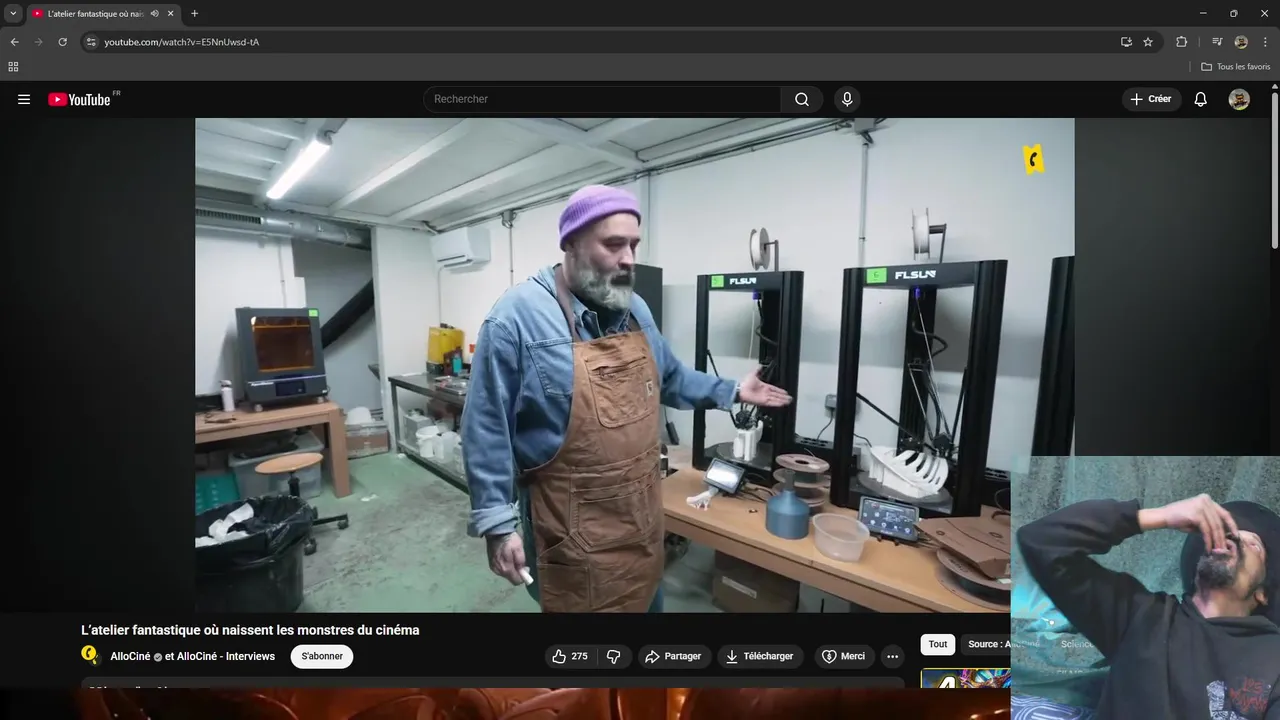Open site information icon in address bar
The width and height of the screenshot is (1280, 720).
(x=91, y=42)
